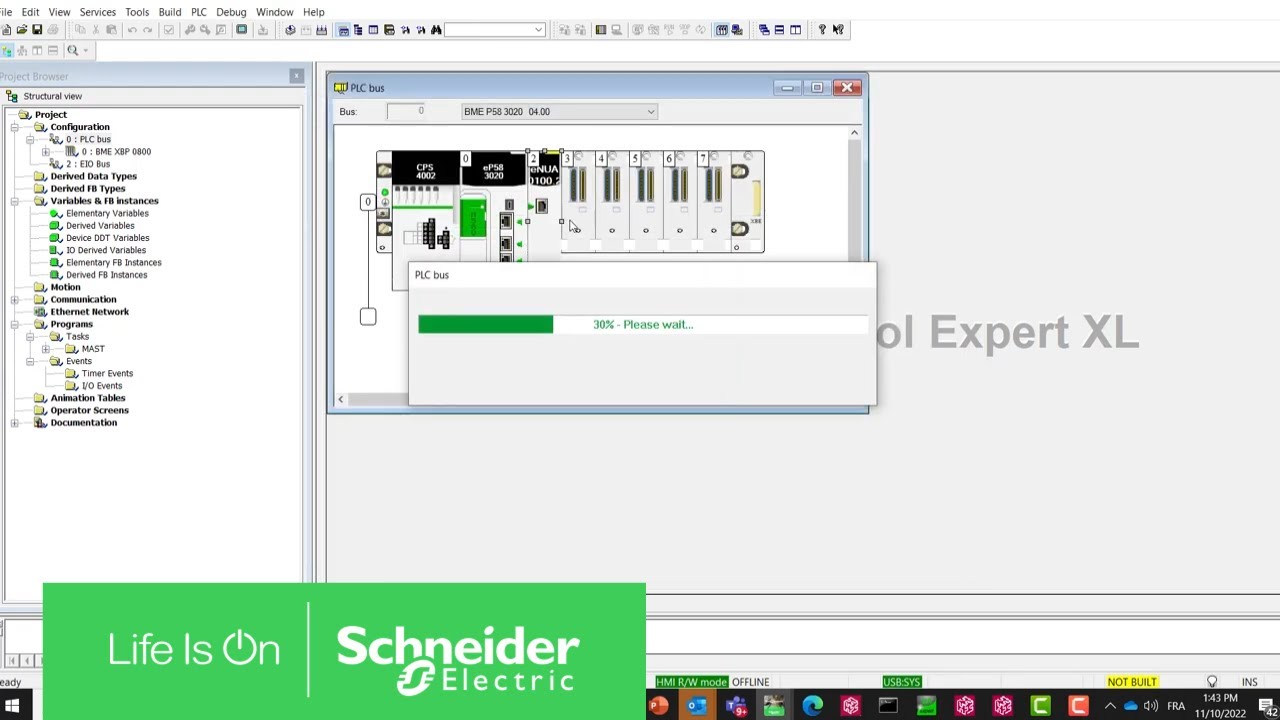This screenshot has height=720, width=1280.
Task: Click the Tile horizontally toolbar icon
Action: [x=779, y=30]
